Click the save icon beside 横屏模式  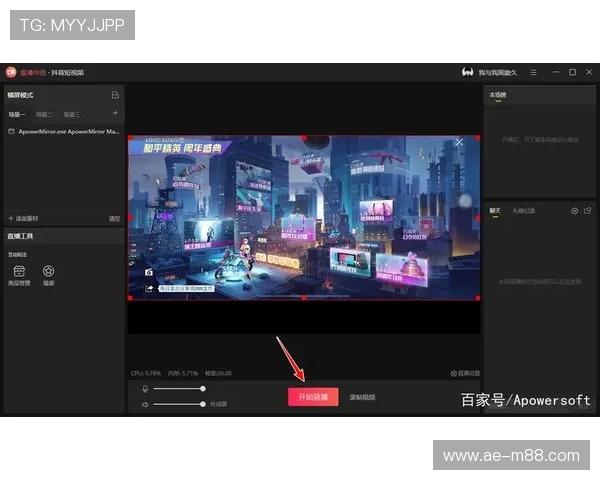tap(115, 95)
